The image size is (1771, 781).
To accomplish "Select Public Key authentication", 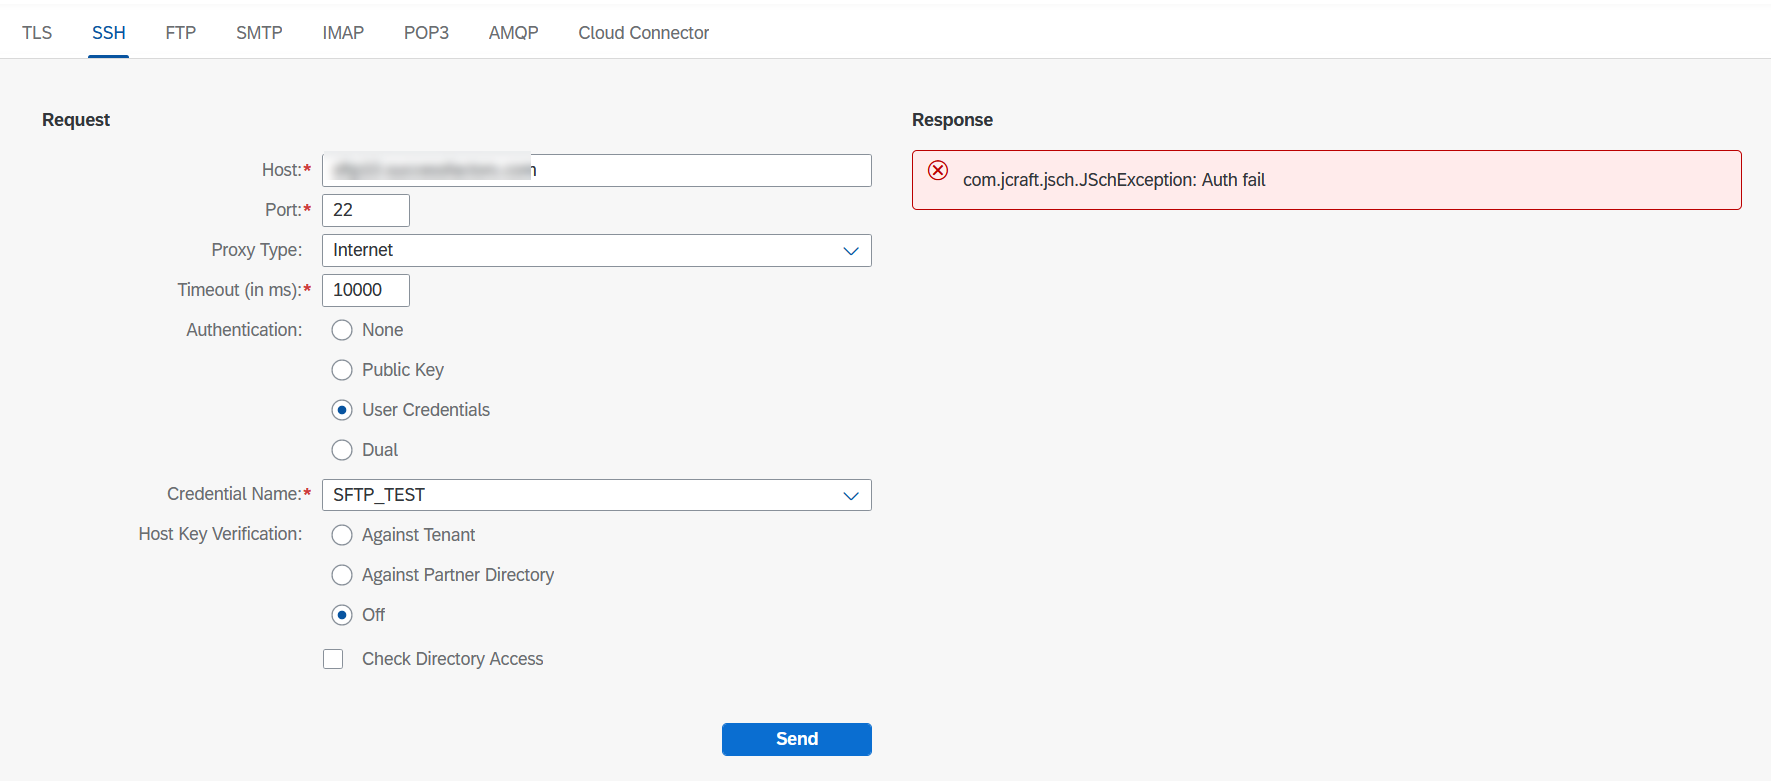I will tap(342, 370).
